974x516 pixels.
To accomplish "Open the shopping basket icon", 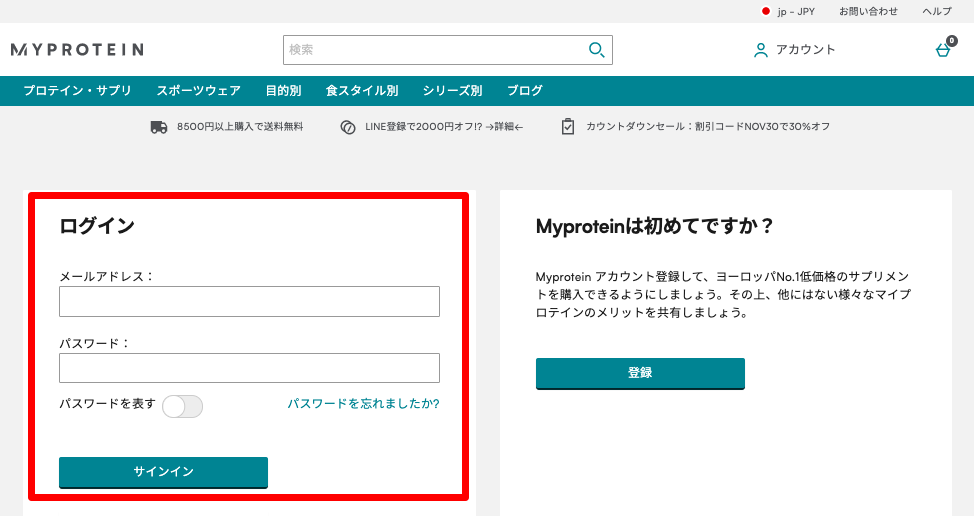I will pos(943,50).
